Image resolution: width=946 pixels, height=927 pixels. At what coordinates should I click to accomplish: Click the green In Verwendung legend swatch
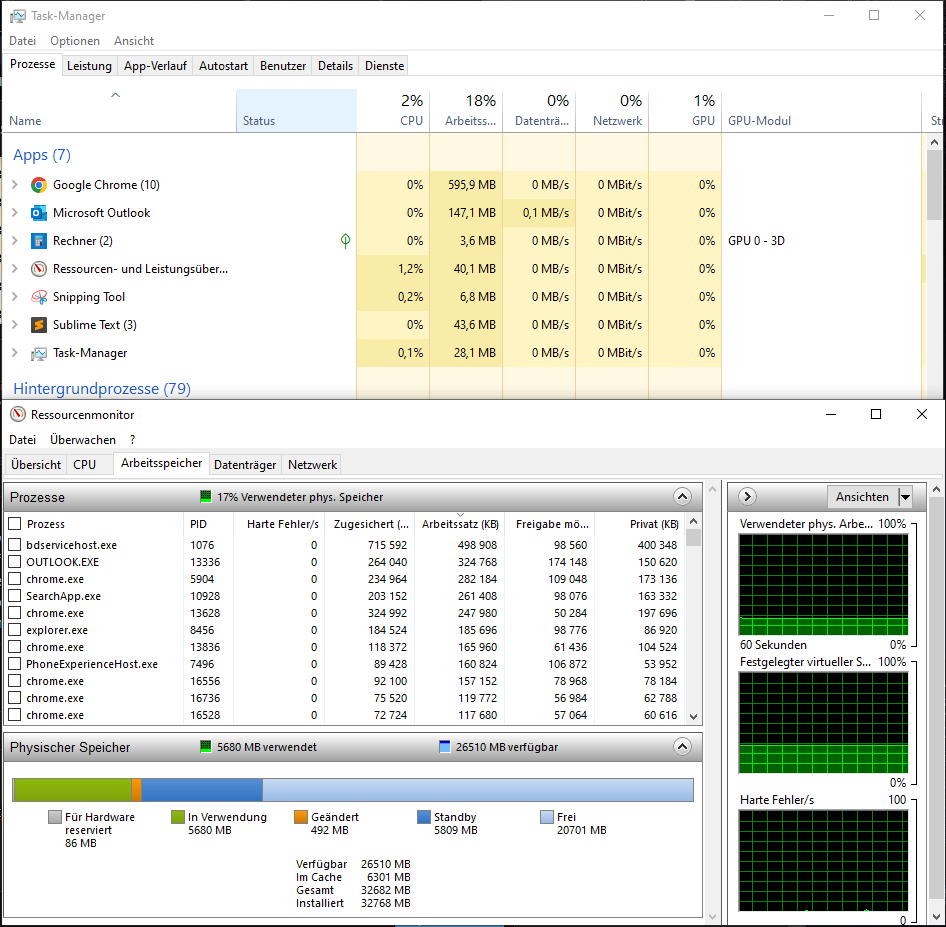178,817
